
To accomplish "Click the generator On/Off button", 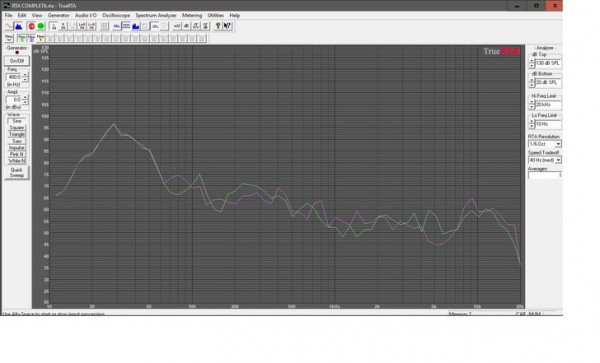I will point(17,61).
